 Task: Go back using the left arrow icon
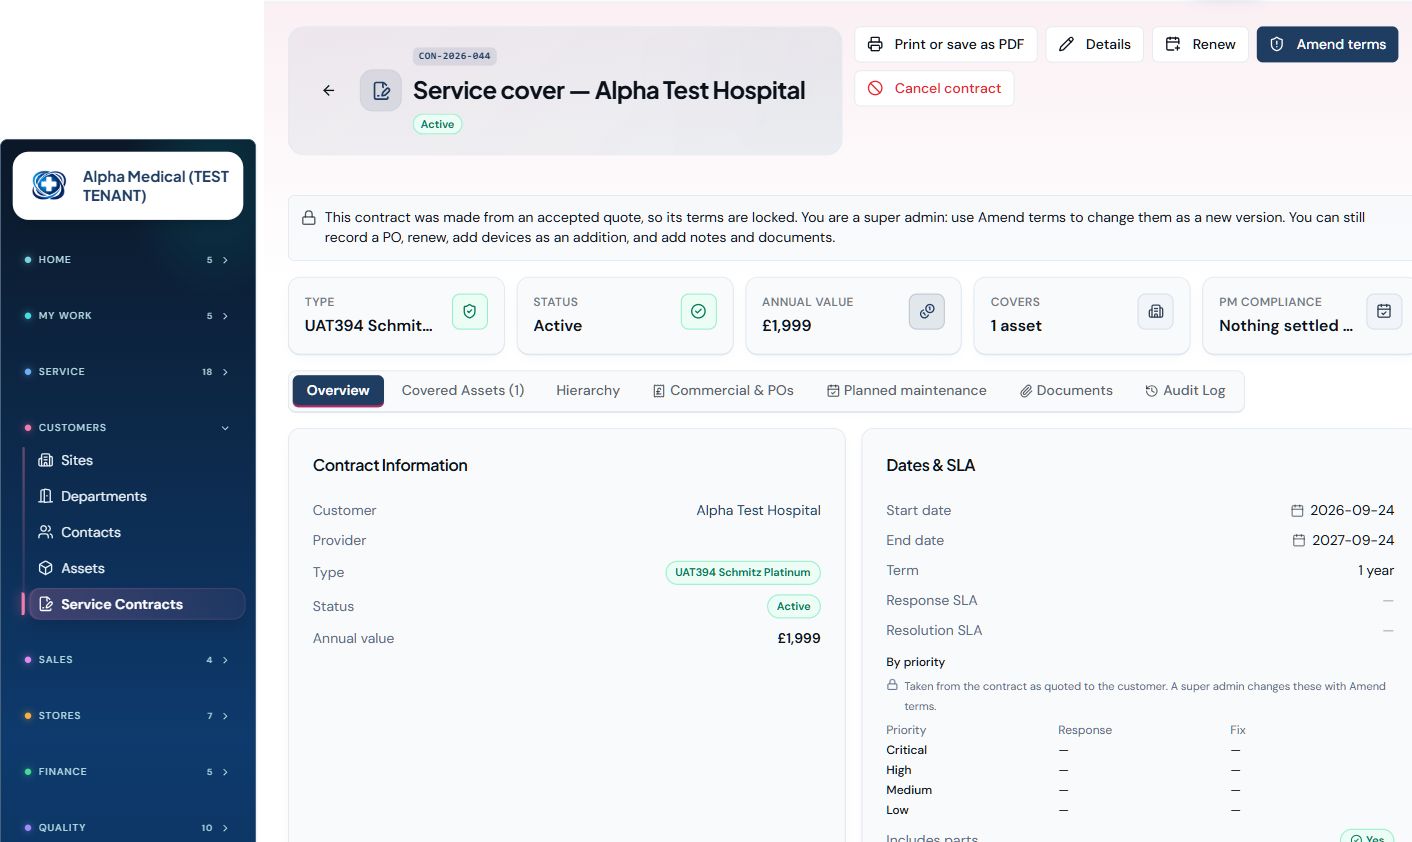point(328,90)
